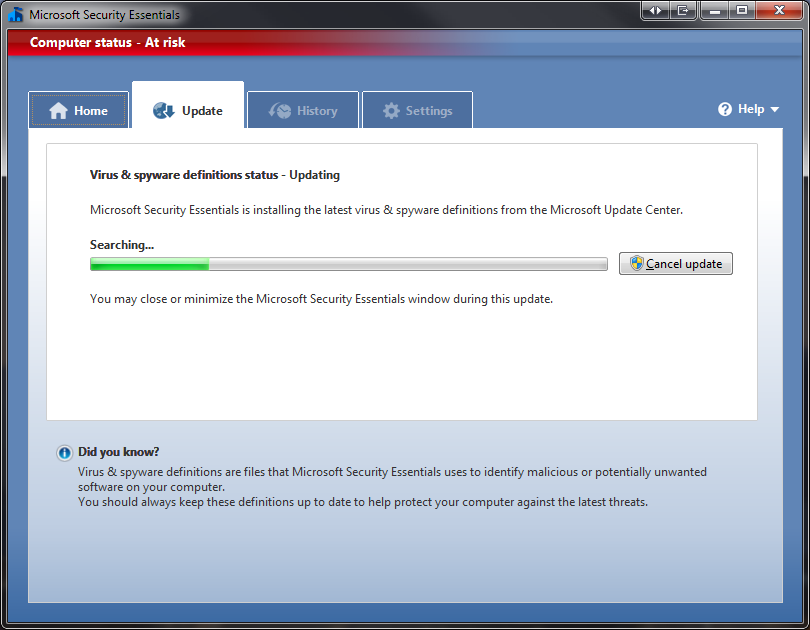Expand the Help dropdown arrow
Viewport: 810px width, 630px height.
(775, 110)
